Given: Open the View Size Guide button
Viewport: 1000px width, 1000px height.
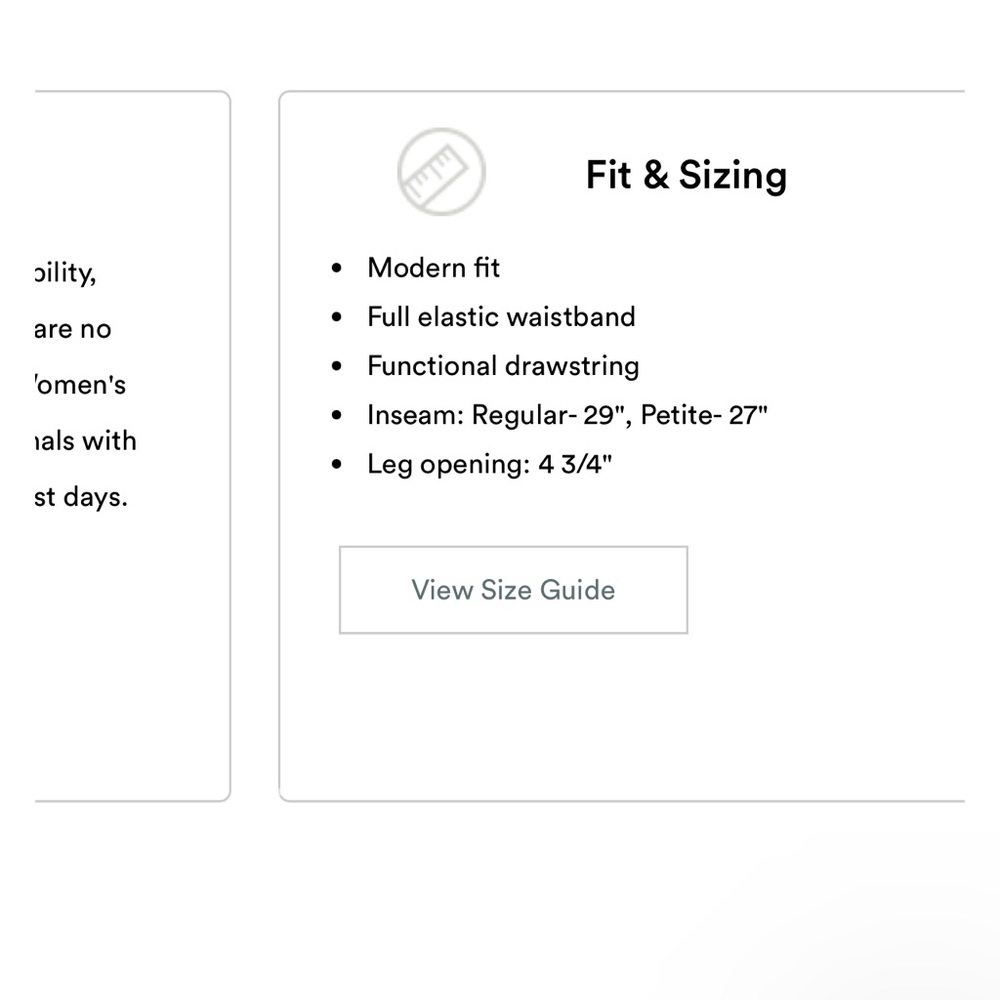Looking at the screenshot, I should (x=513, y=590).
